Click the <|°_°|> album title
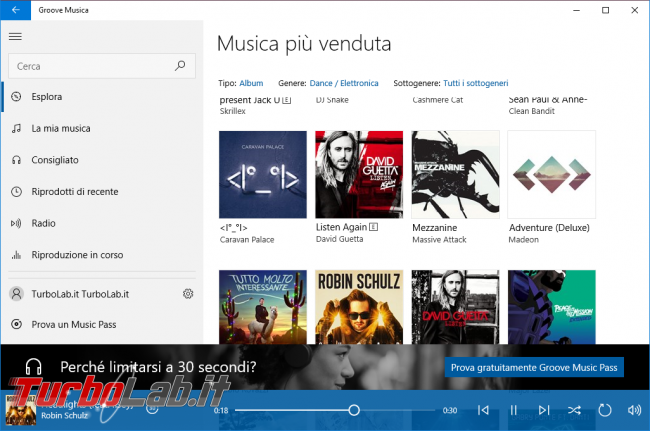This screenshot has width=650, height=431. coord(233,228)
